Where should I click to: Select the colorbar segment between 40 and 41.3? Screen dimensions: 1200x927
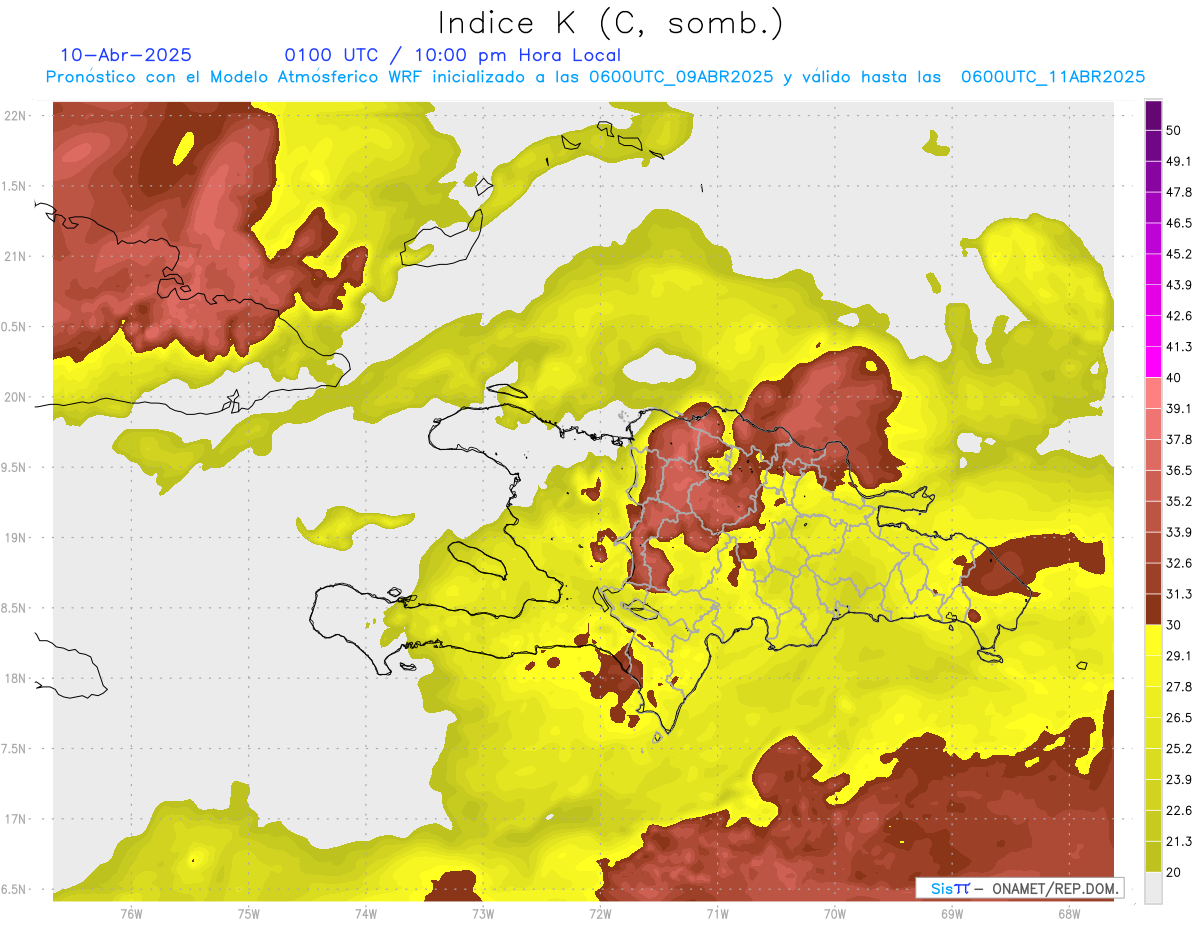tap(1153, 362)
